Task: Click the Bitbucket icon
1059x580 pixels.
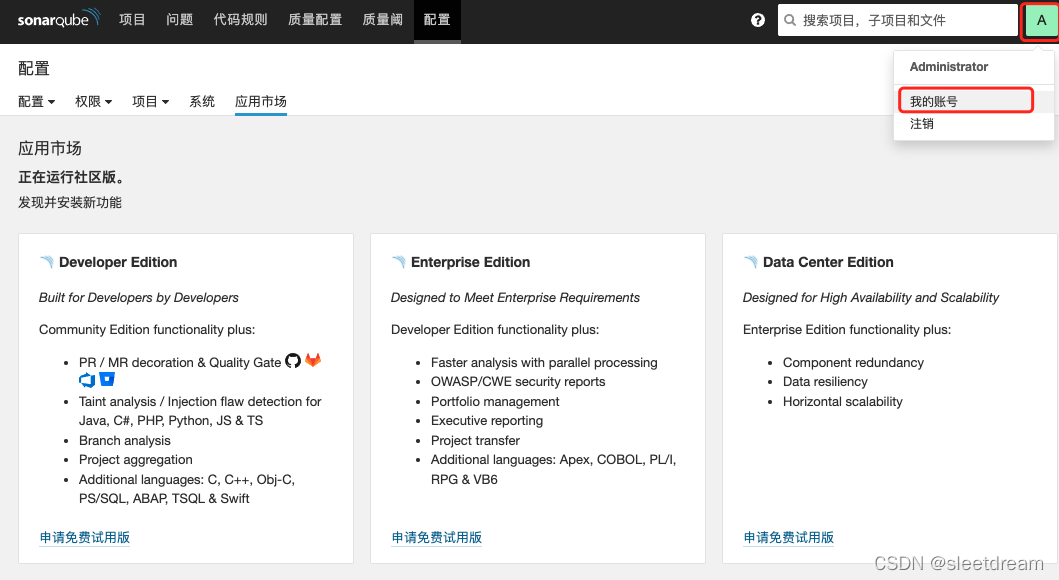Action: (107, 379)
